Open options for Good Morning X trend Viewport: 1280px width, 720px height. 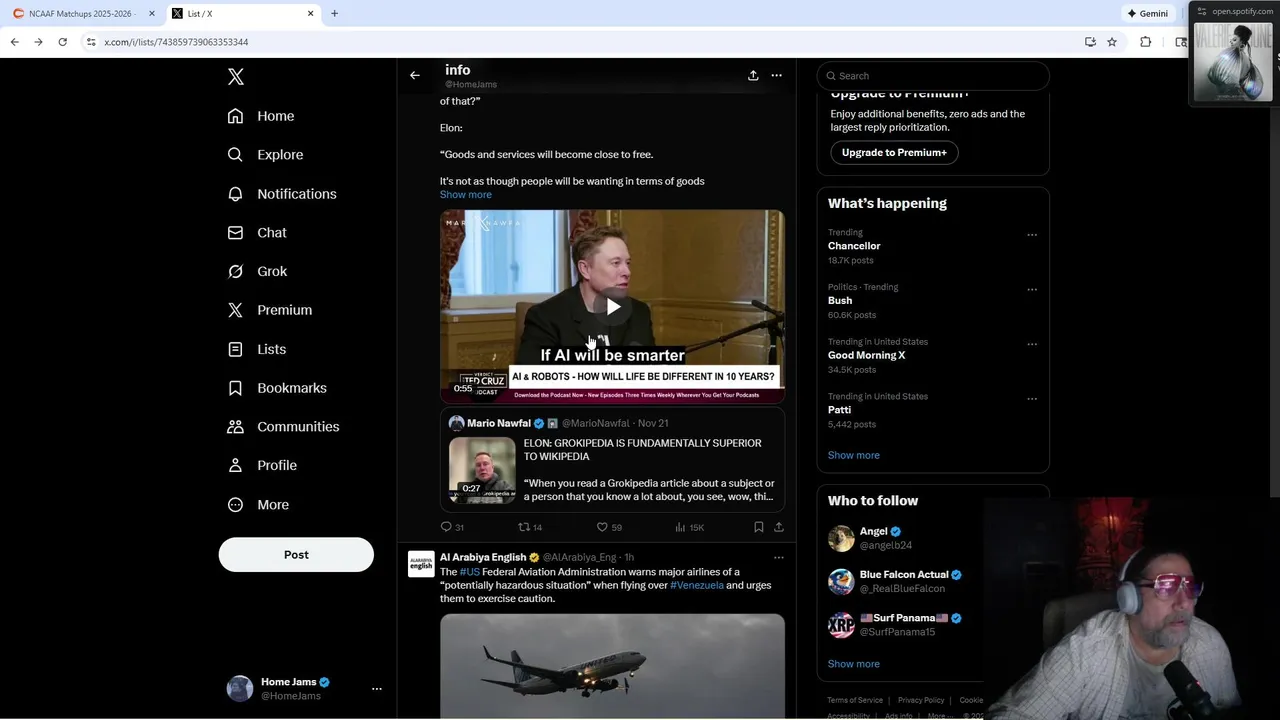1032,344
